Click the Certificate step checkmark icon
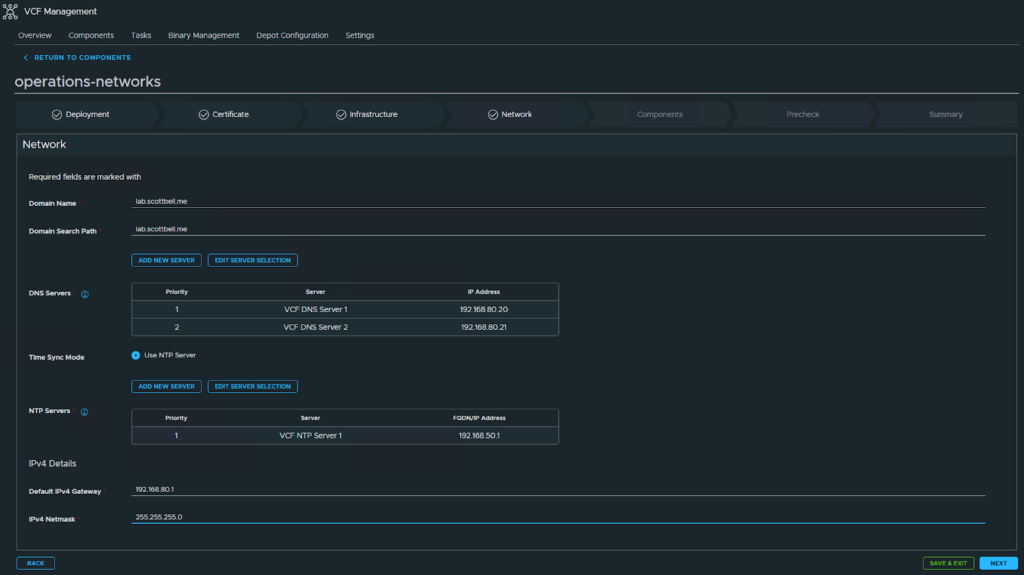This screenshot has height=575, width=1024. [x=204, y=114]
